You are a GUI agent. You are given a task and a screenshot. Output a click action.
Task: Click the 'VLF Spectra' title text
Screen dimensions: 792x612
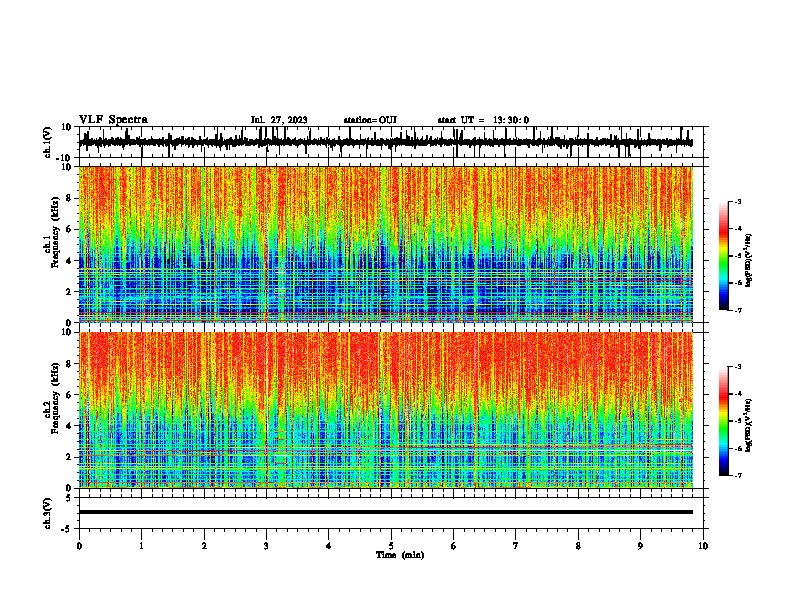point(113,120)
